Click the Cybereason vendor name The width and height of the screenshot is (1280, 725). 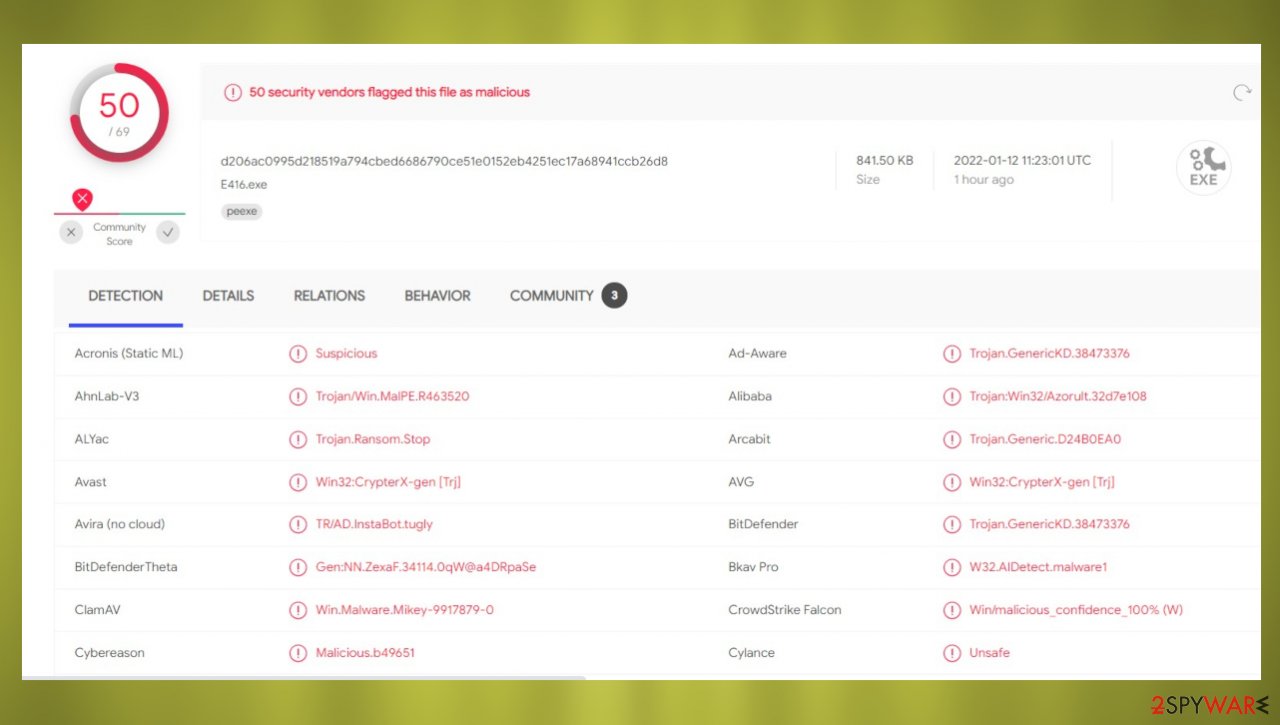coord(110,653)
